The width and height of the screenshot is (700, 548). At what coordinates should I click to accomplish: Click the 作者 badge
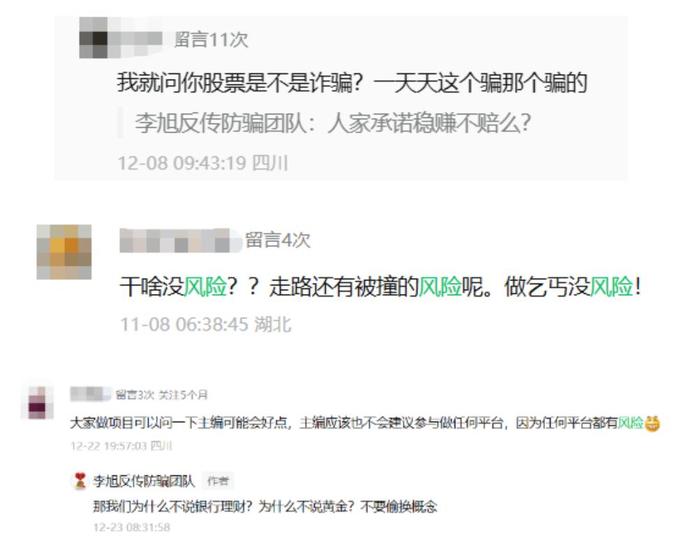pyautogui.click(x=218, y=481)
